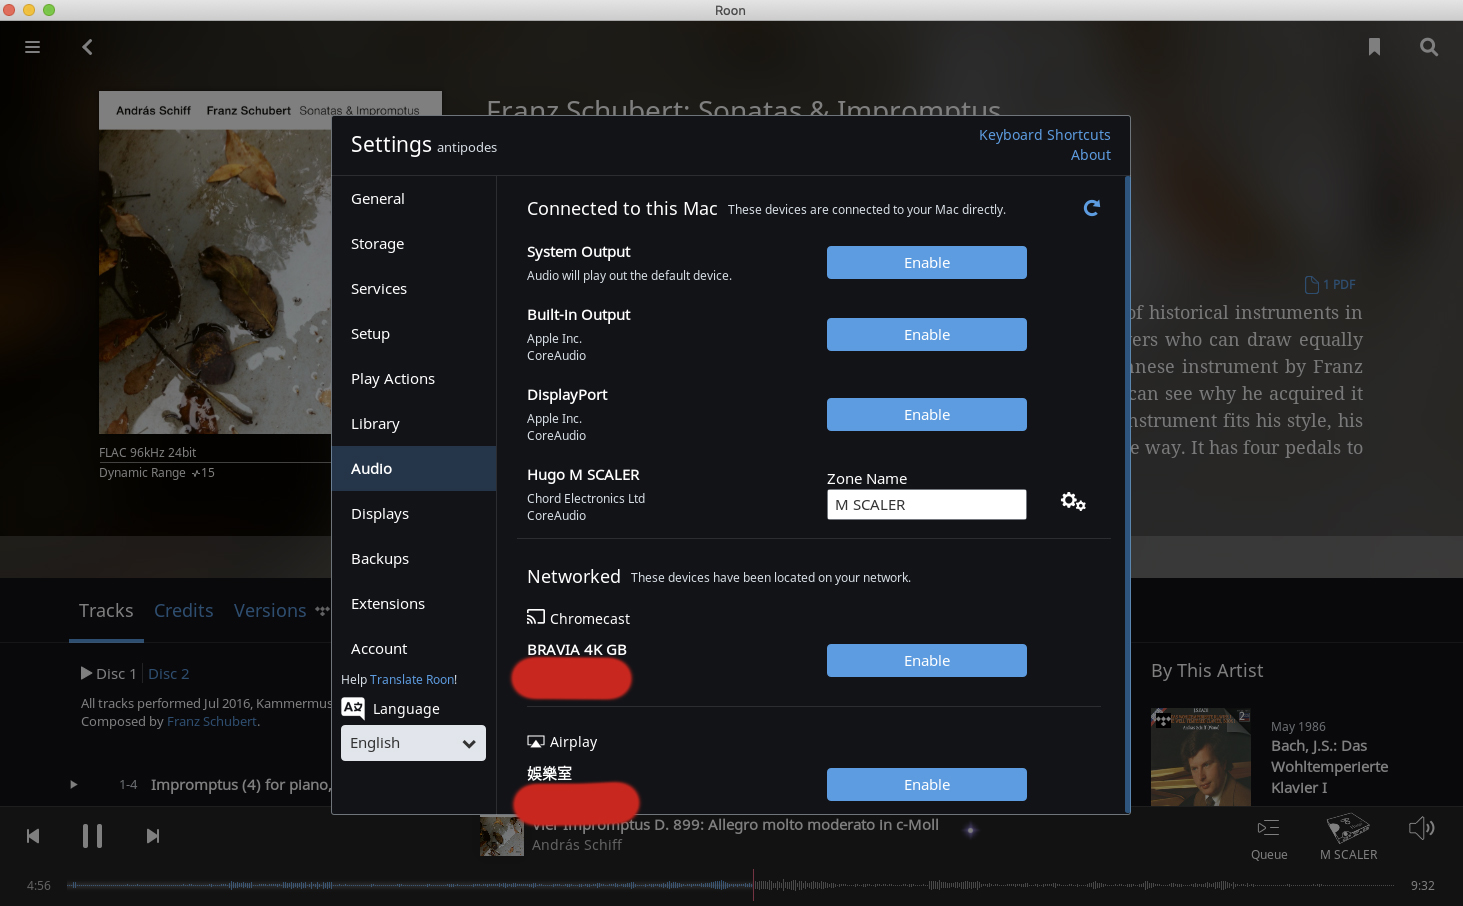Image resolution: width=1463 pixels, height=906 pixels.
Task: Open the Queue
Action: pyautogui.click(x=1269, y=838)
